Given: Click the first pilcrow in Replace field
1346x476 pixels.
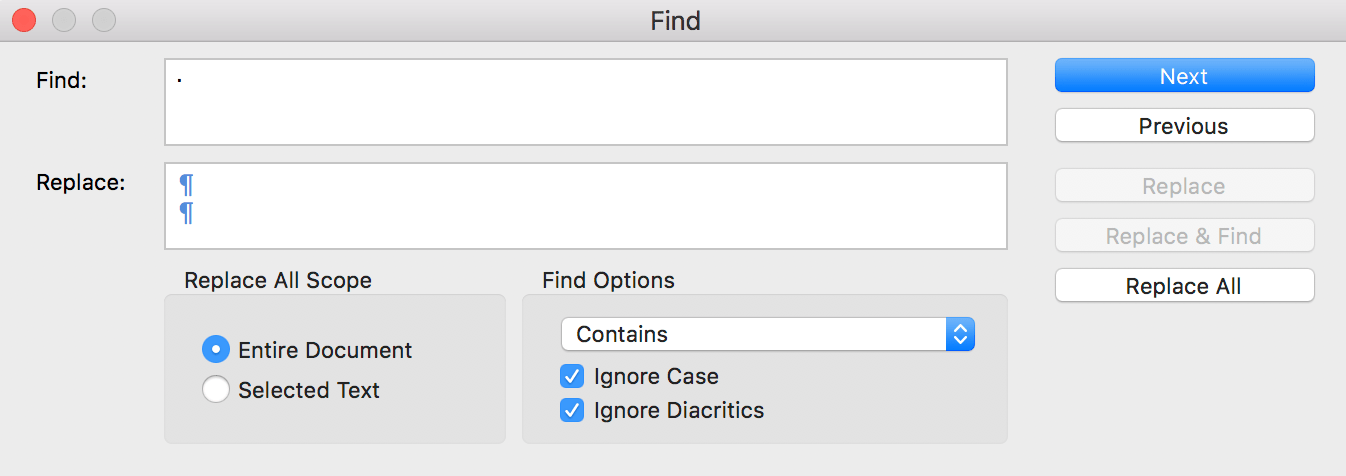Looking at the screenshot, I should pyautogui.click(x=186, y=186).
